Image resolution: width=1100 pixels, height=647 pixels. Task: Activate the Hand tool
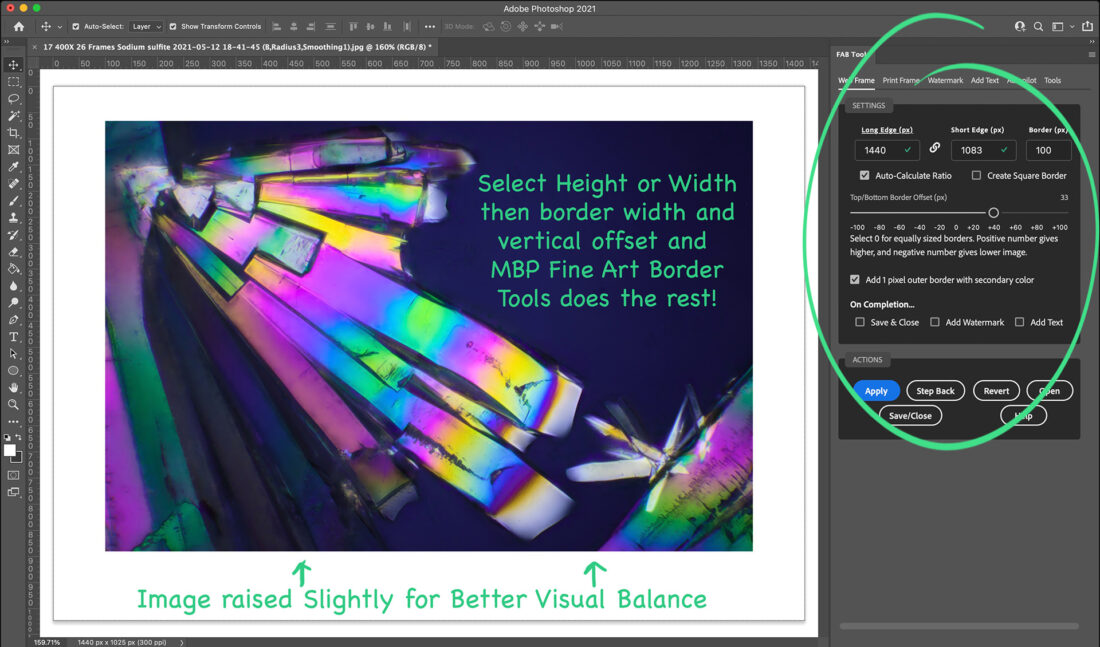click(x=14, y=387)
